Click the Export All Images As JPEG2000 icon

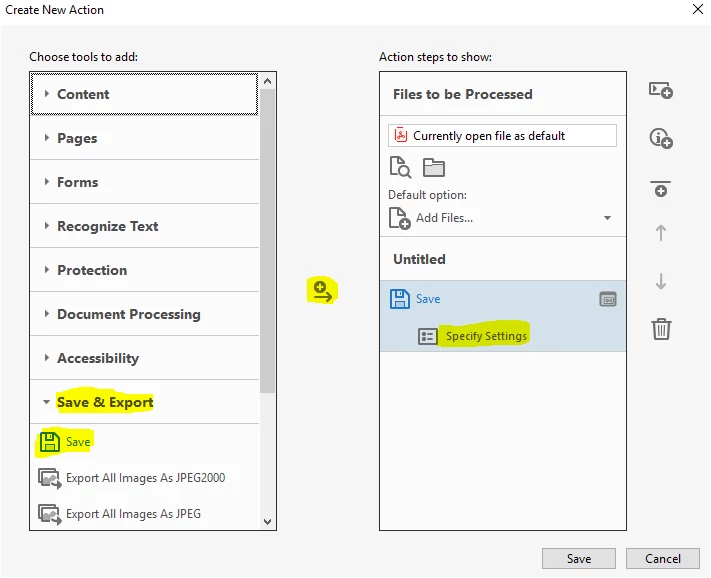(x=49, y=478)
